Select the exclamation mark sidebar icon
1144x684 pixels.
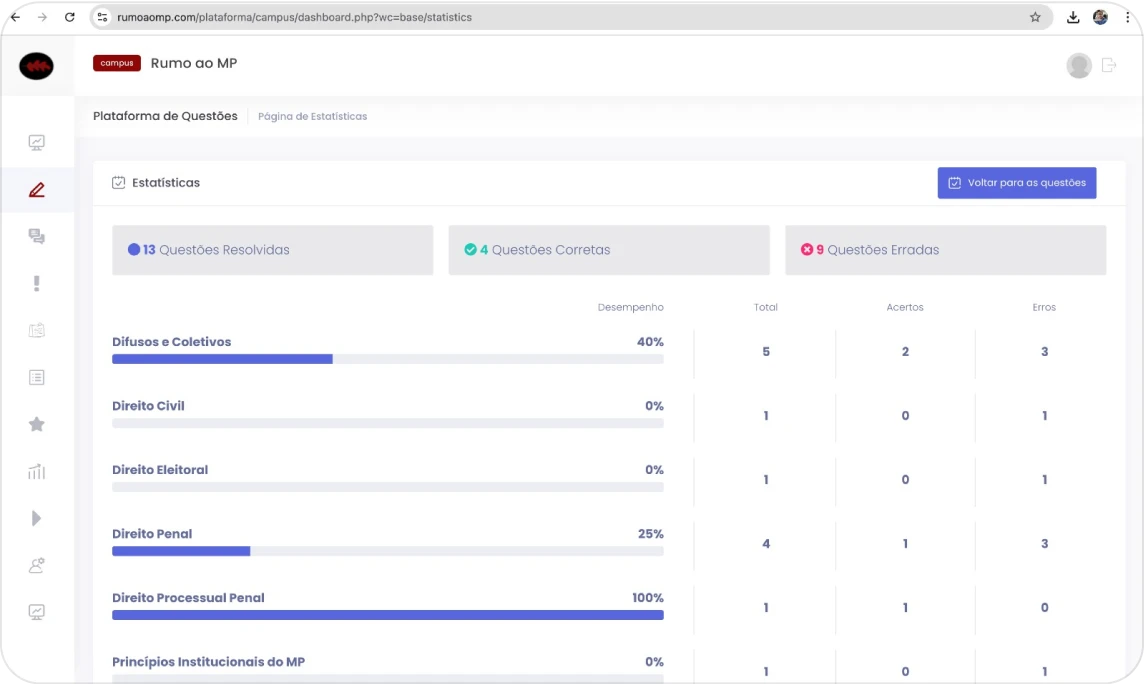coord(37,284)
